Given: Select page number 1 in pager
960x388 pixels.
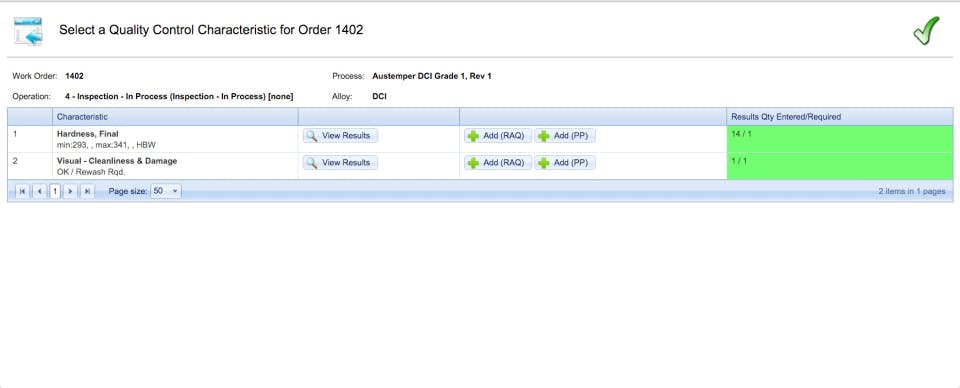Looking at the screenshot, I should 55,192.
